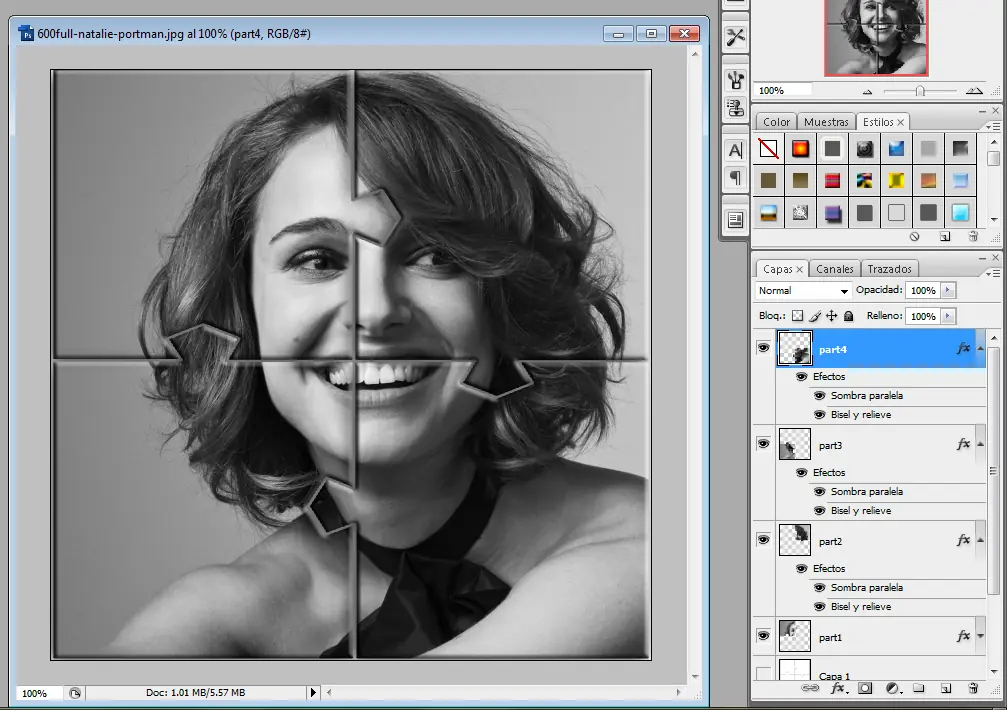Hide the part3 layer's Sombra paralela effect
1007x710 pixels.
(819, 492)
